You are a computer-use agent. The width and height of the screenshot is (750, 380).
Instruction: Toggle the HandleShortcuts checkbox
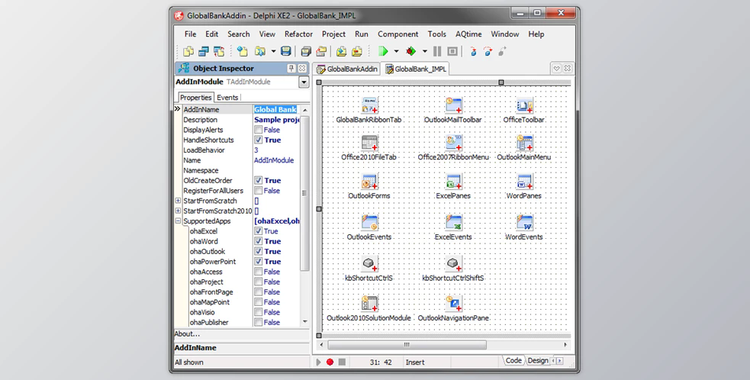[x=258, y=140]
